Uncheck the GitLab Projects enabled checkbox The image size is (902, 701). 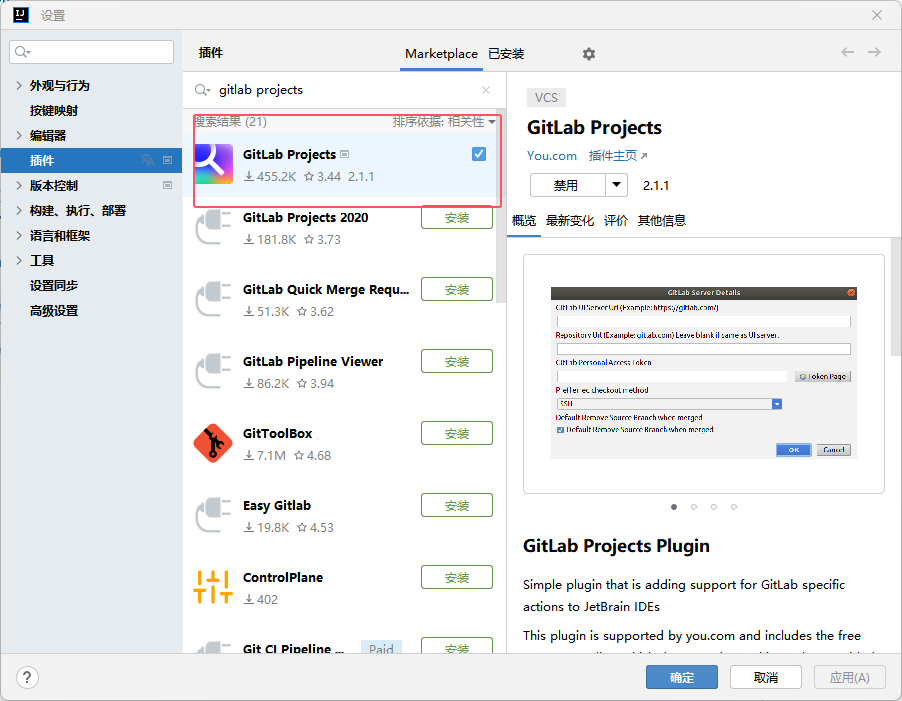pyautogui.click(x=479, y=154)
